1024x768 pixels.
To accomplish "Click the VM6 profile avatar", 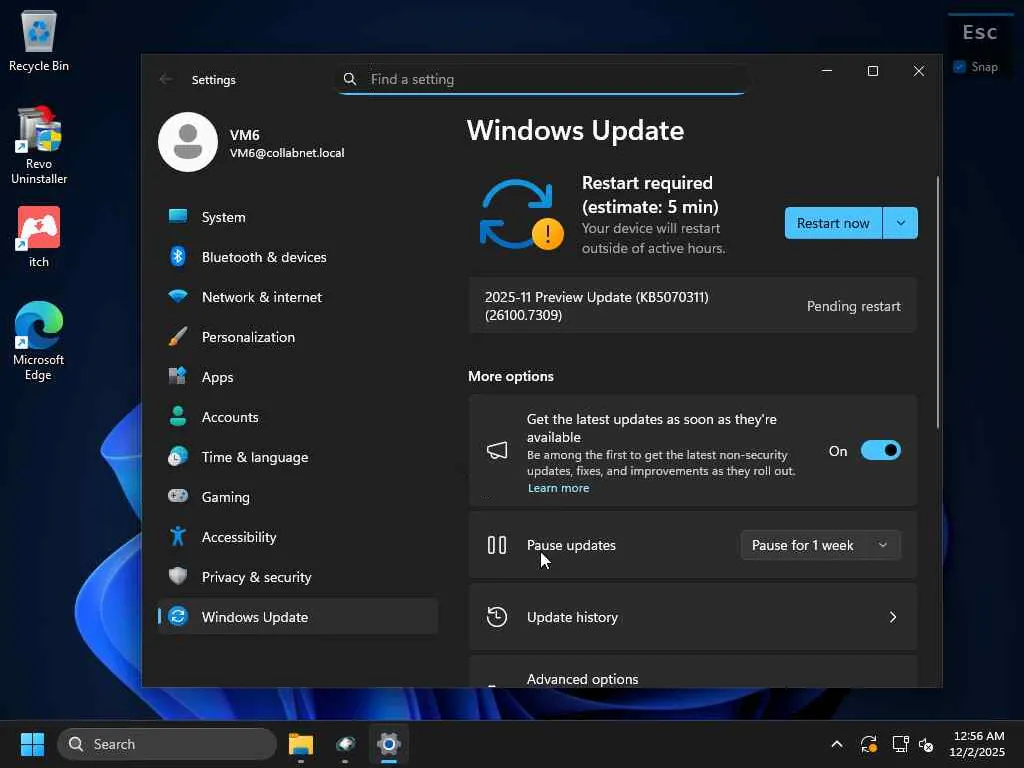I will coord(188,142).
